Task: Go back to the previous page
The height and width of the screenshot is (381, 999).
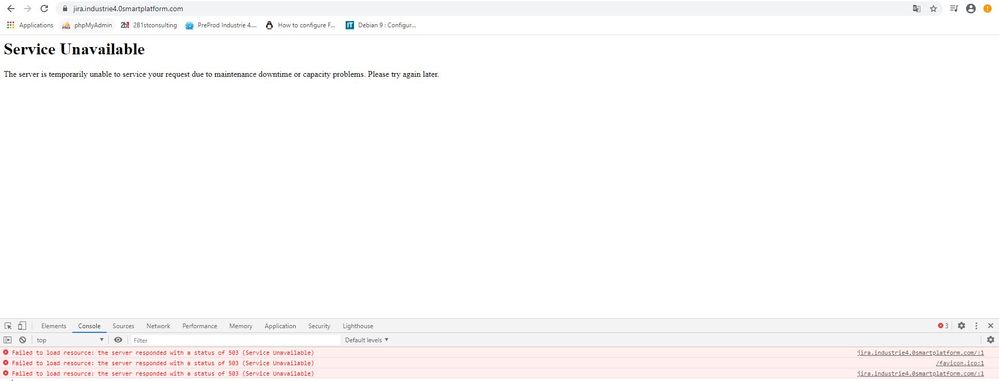Action: (x=10, y=9)
